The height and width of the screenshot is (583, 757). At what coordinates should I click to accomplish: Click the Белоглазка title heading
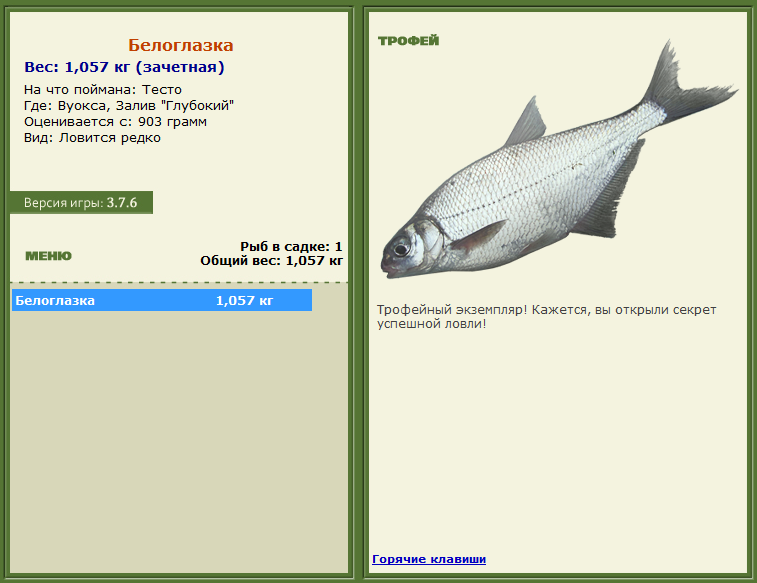[181, 45]
